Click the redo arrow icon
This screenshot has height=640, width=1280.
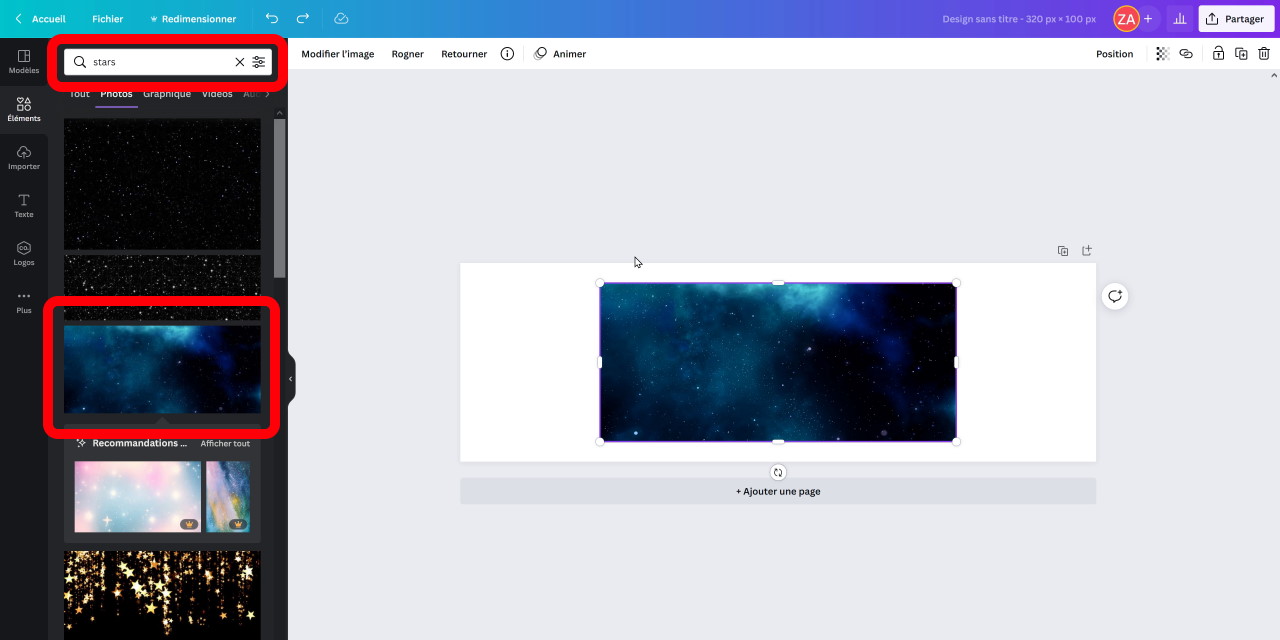pos(303,19)
